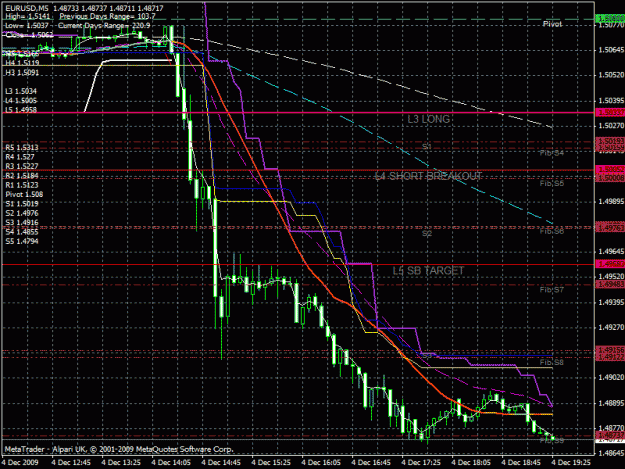
Task: Click the 1.49483 price marker
Action: tap(610, 284)
